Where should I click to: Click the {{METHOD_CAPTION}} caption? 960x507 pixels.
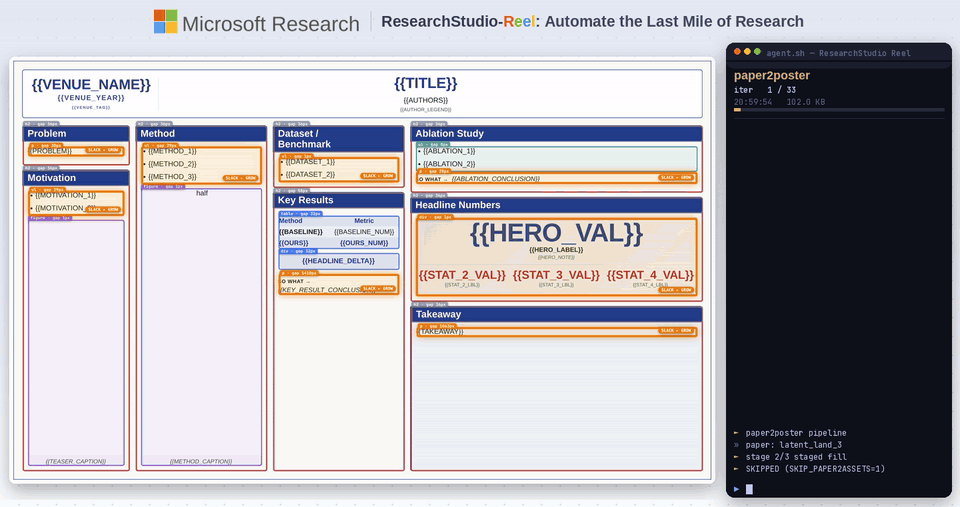[201, 461]
